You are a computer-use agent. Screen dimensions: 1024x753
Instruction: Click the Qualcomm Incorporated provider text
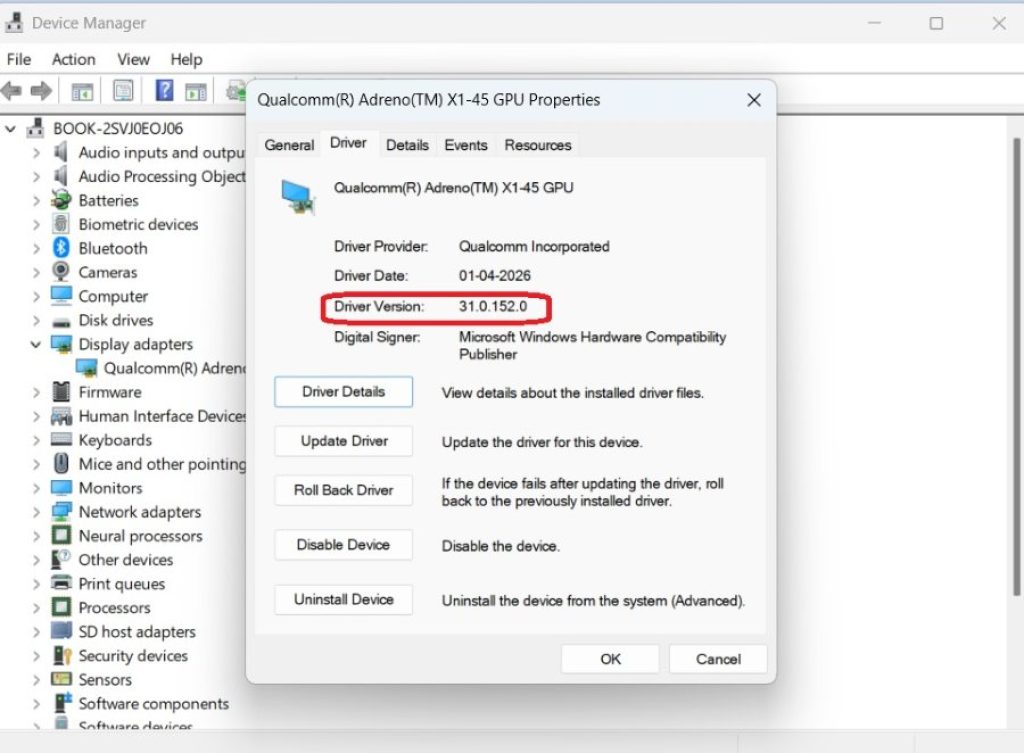click(534, 246)
